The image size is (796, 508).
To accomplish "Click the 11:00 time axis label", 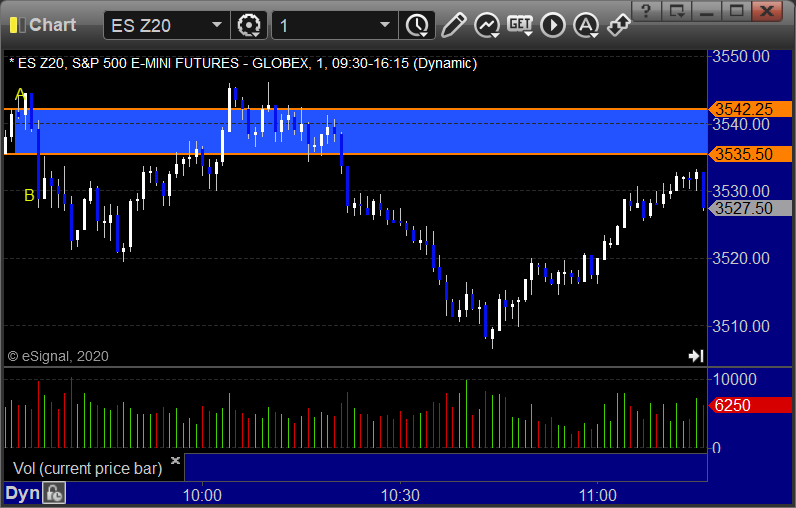I will click(598, 495).
